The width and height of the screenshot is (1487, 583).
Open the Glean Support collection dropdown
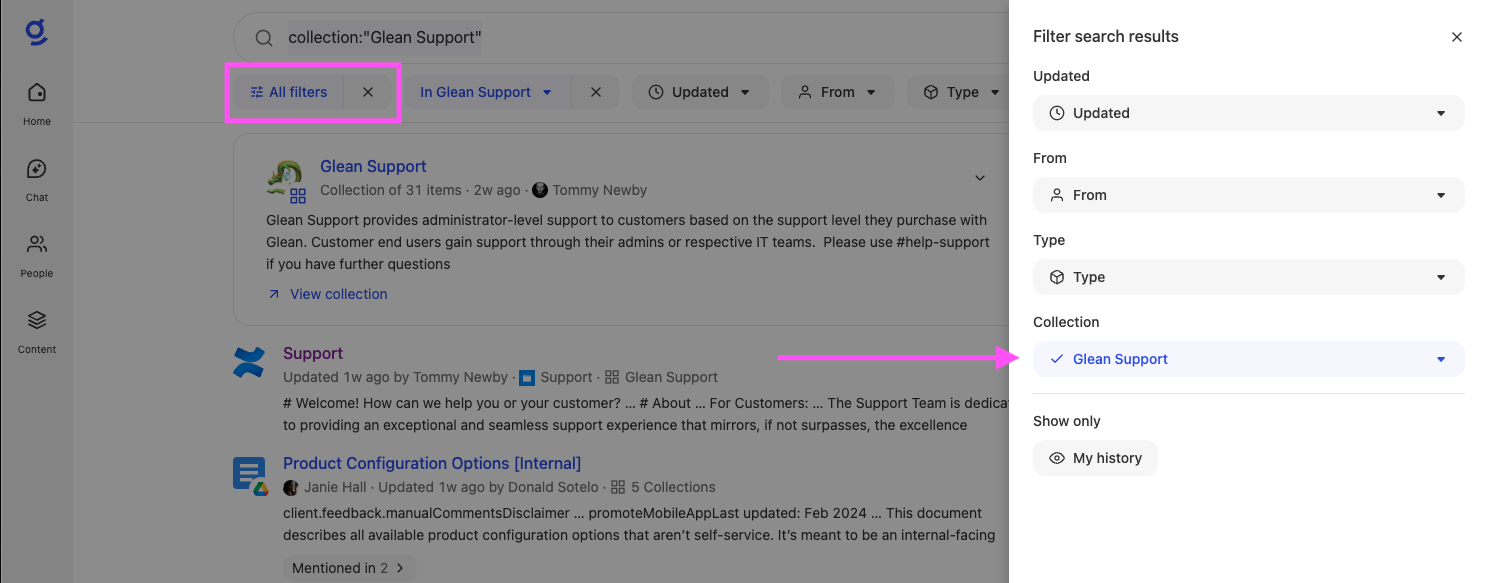coord(1248,359)
